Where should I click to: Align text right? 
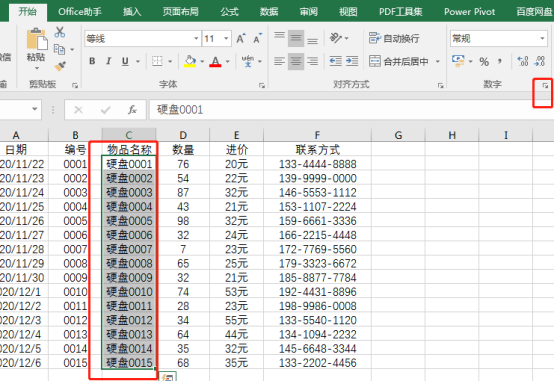click(x=312, y=61)
